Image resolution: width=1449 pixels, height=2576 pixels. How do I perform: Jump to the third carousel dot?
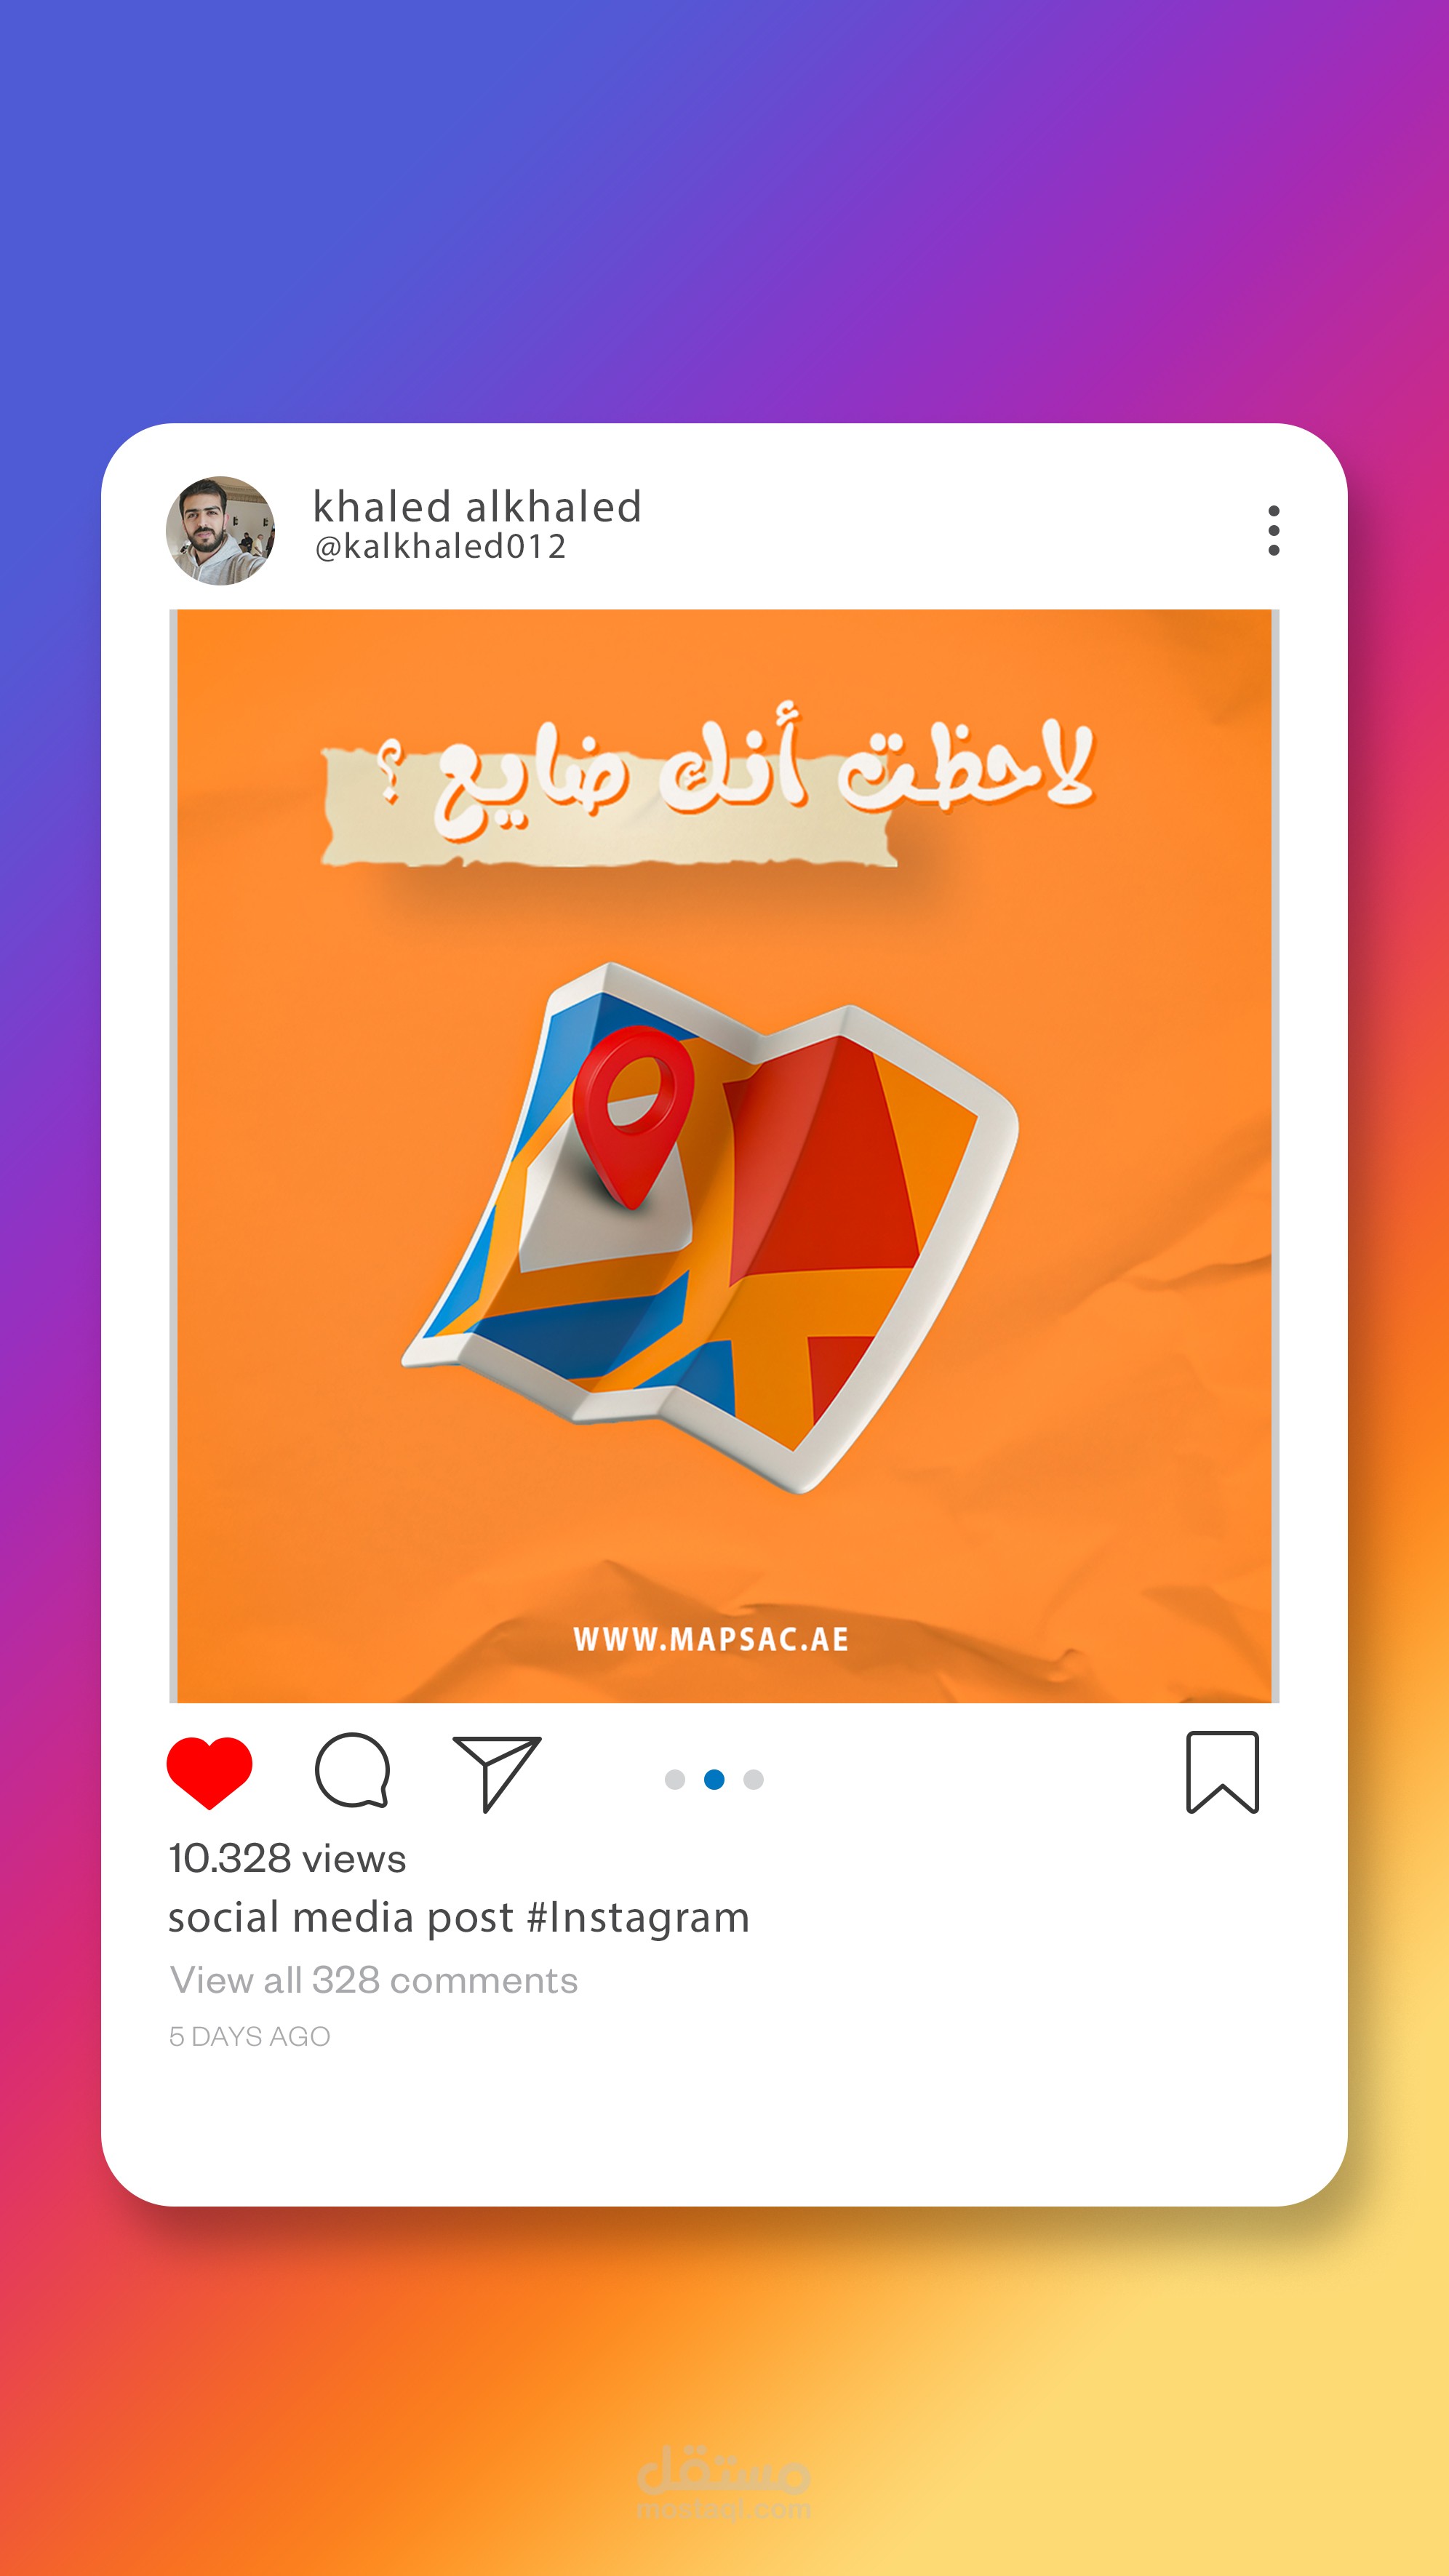click(x=754, y=1779)
